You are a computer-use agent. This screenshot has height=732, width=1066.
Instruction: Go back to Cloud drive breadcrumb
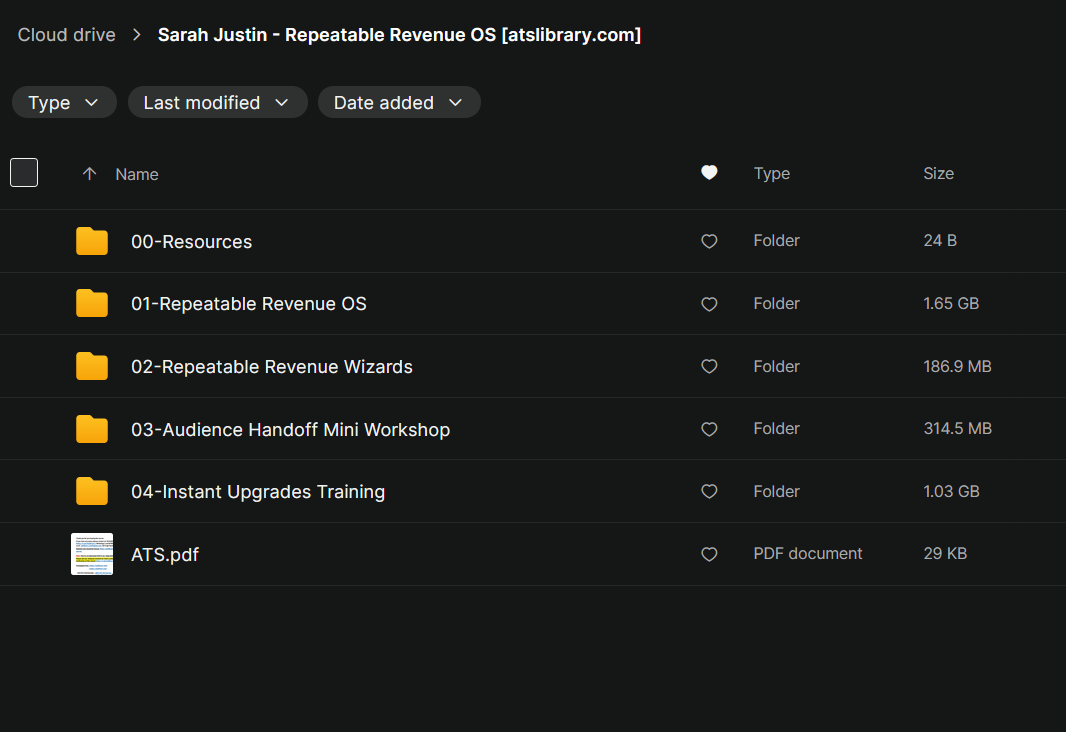click(66, 35)
